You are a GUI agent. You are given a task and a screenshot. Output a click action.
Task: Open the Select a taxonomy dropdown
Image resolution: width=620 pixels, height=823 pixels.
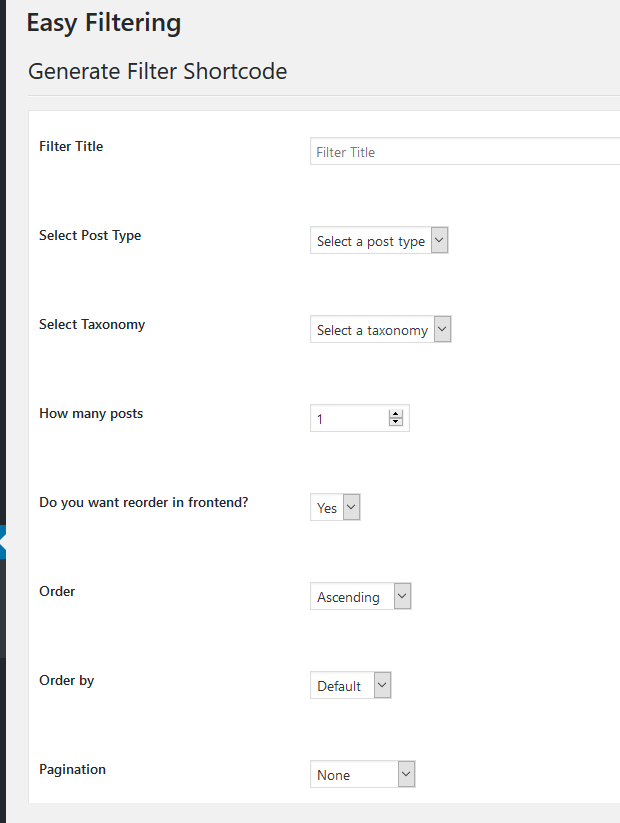tap(381, 329)
